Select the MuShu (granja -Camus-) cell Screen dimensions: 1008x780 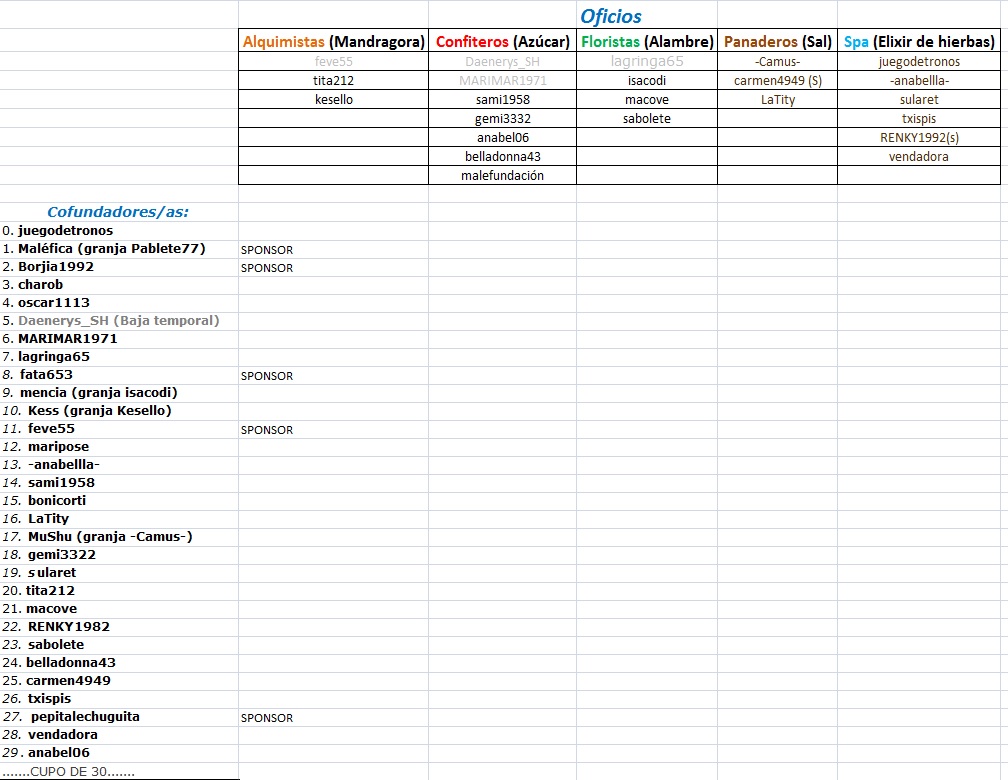tap(110, 537)
